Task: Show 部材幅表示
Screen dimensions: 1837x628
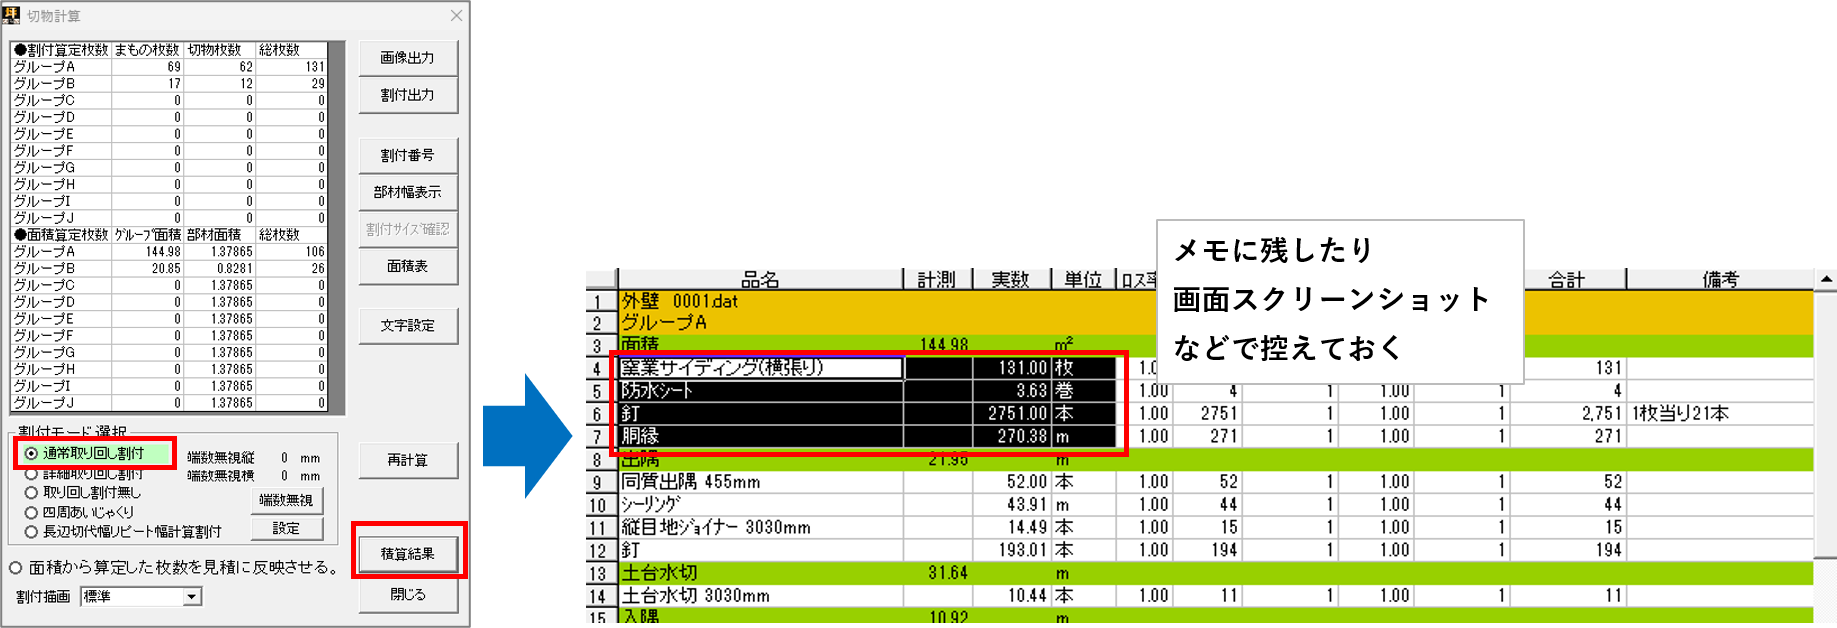Action: coord(408,192)
